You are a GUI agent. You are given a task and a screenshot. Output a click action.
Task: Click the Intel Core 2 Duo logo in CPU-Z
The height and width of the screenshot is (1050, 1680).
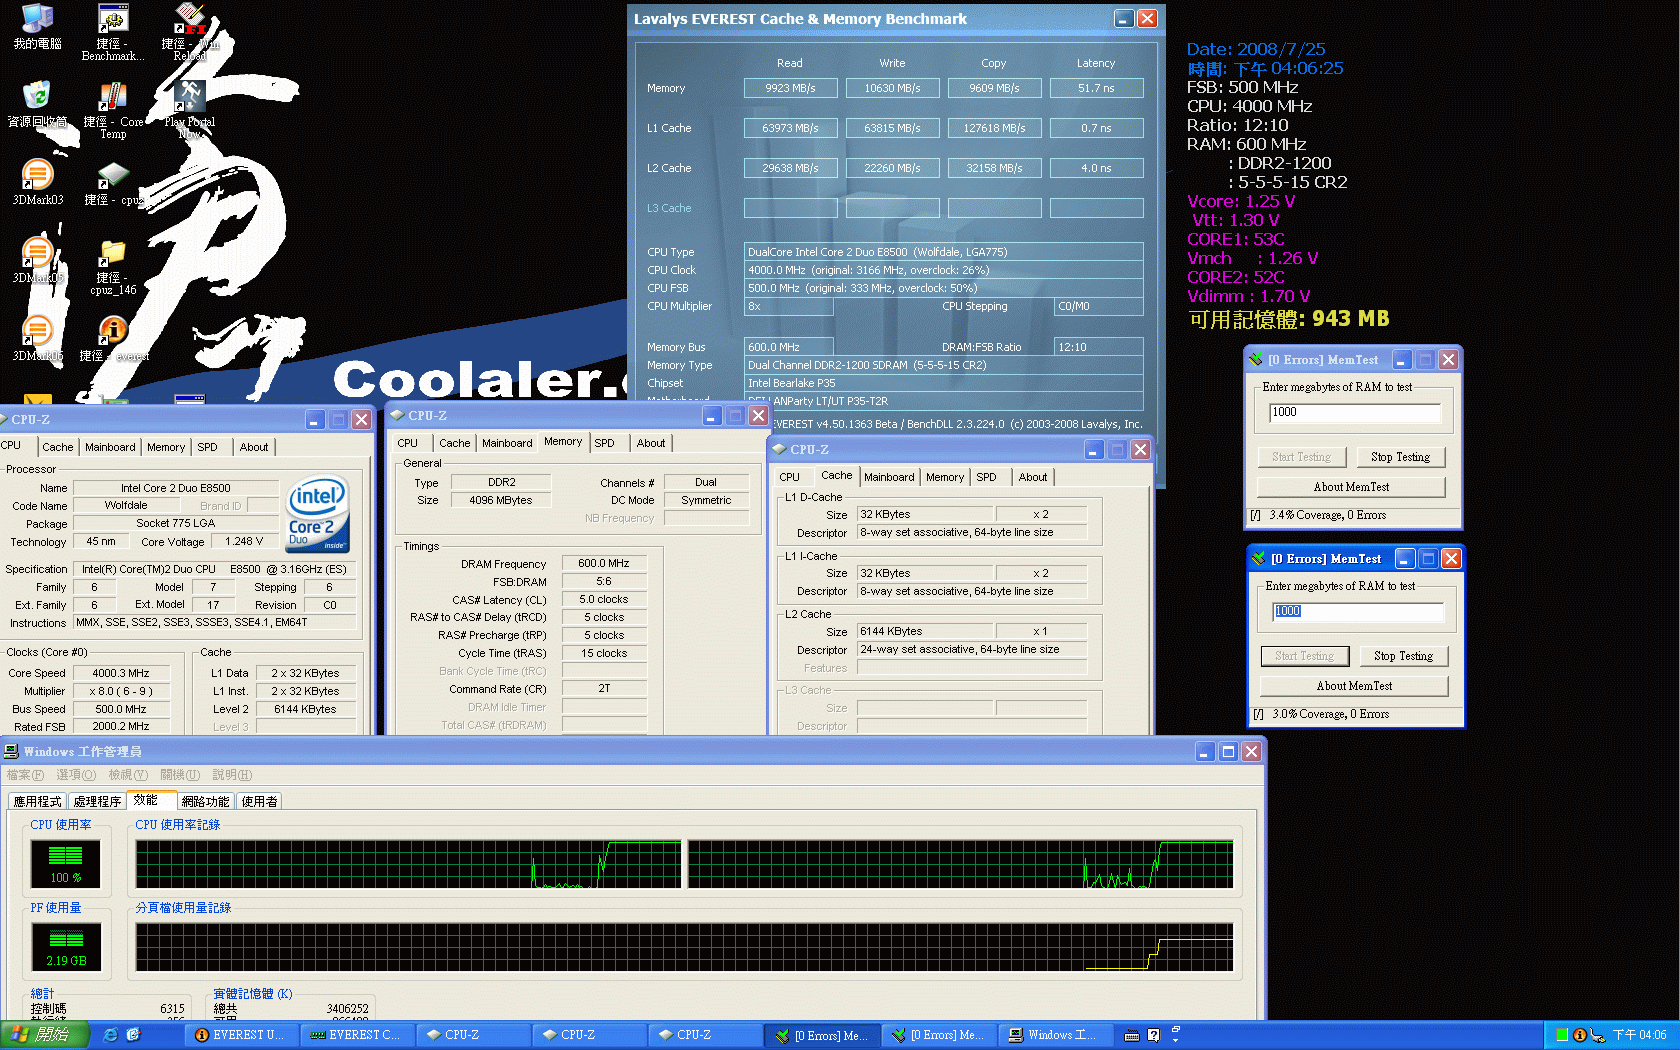click(x=318, y=513)
